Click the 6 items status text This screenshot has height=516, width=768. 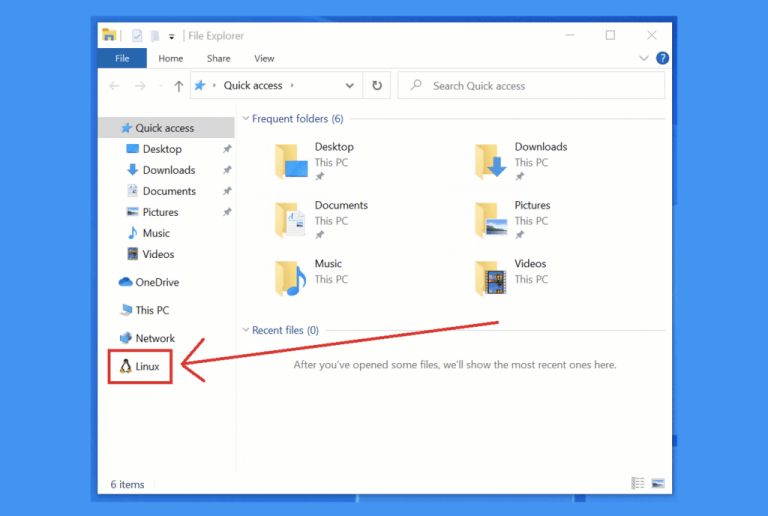[x=127, y=484]
